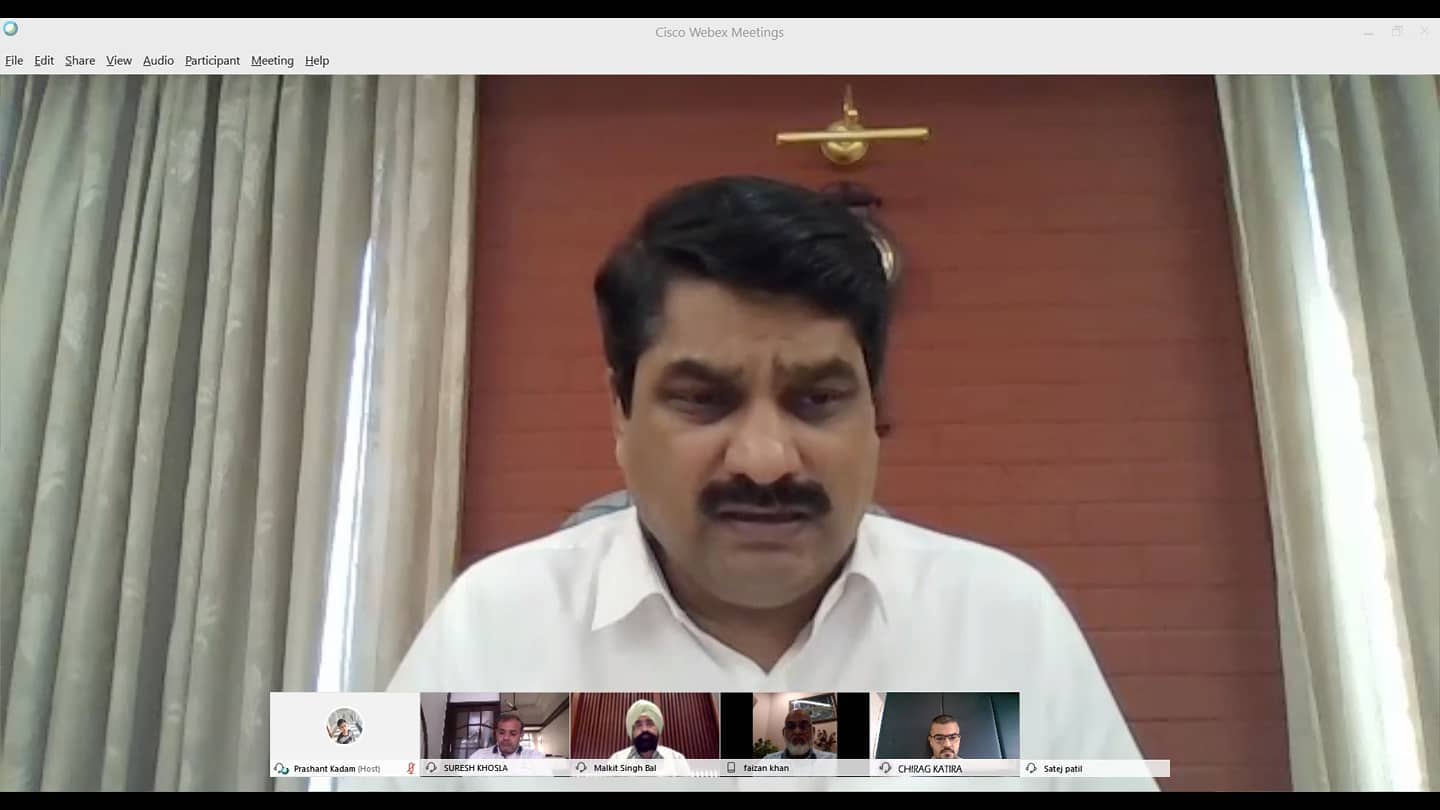Viewport: 1440px width, 810px height.
Task: Click Prashant Kadam's muted microphone icon
Action: click(x=410, y=768)
